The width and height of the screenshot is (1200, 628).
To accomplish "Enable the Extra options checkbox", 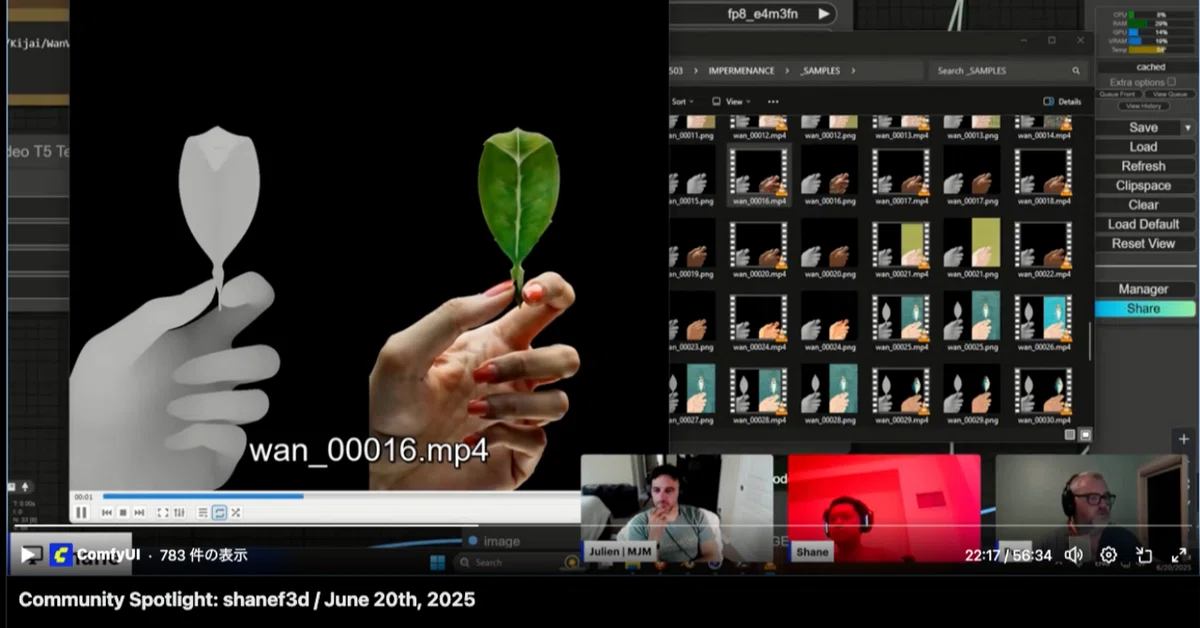I will (1171, 82).
